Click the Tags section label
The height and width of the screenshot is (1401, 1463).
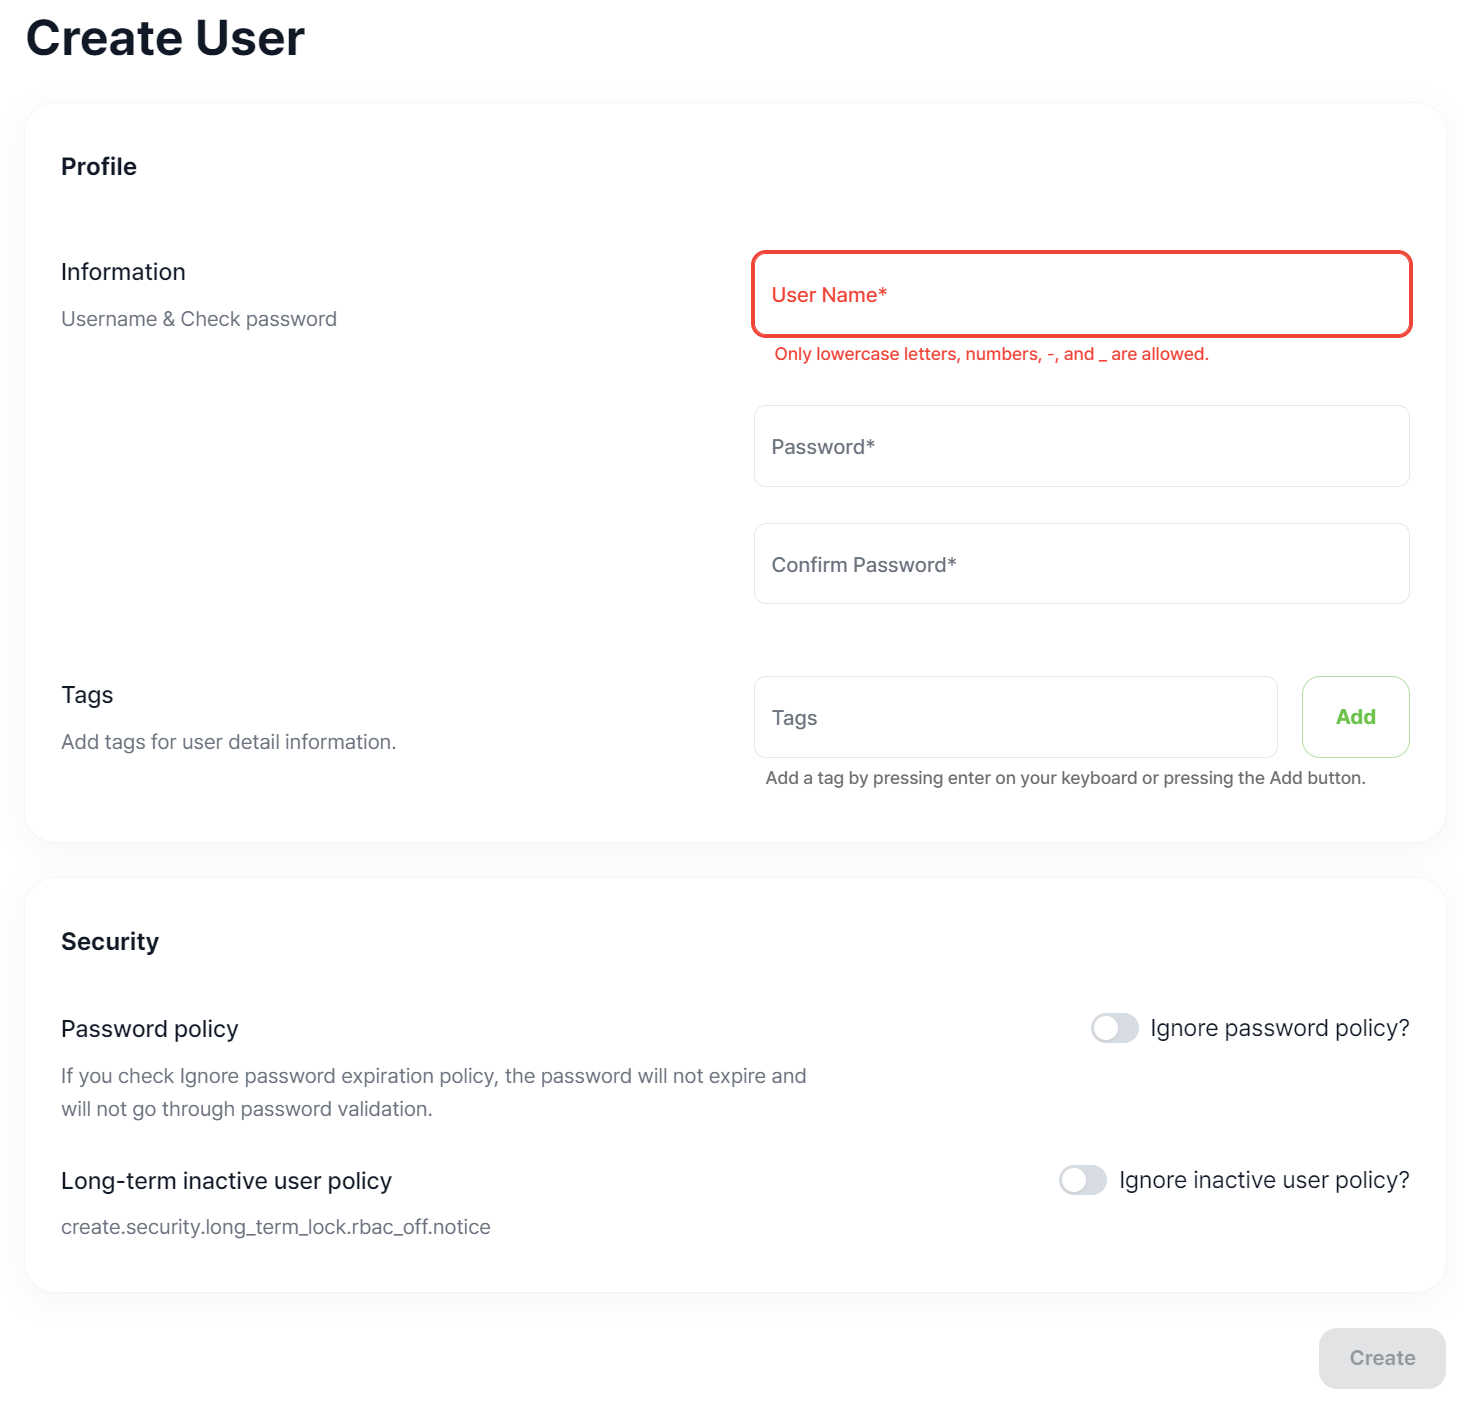point(87,694)
